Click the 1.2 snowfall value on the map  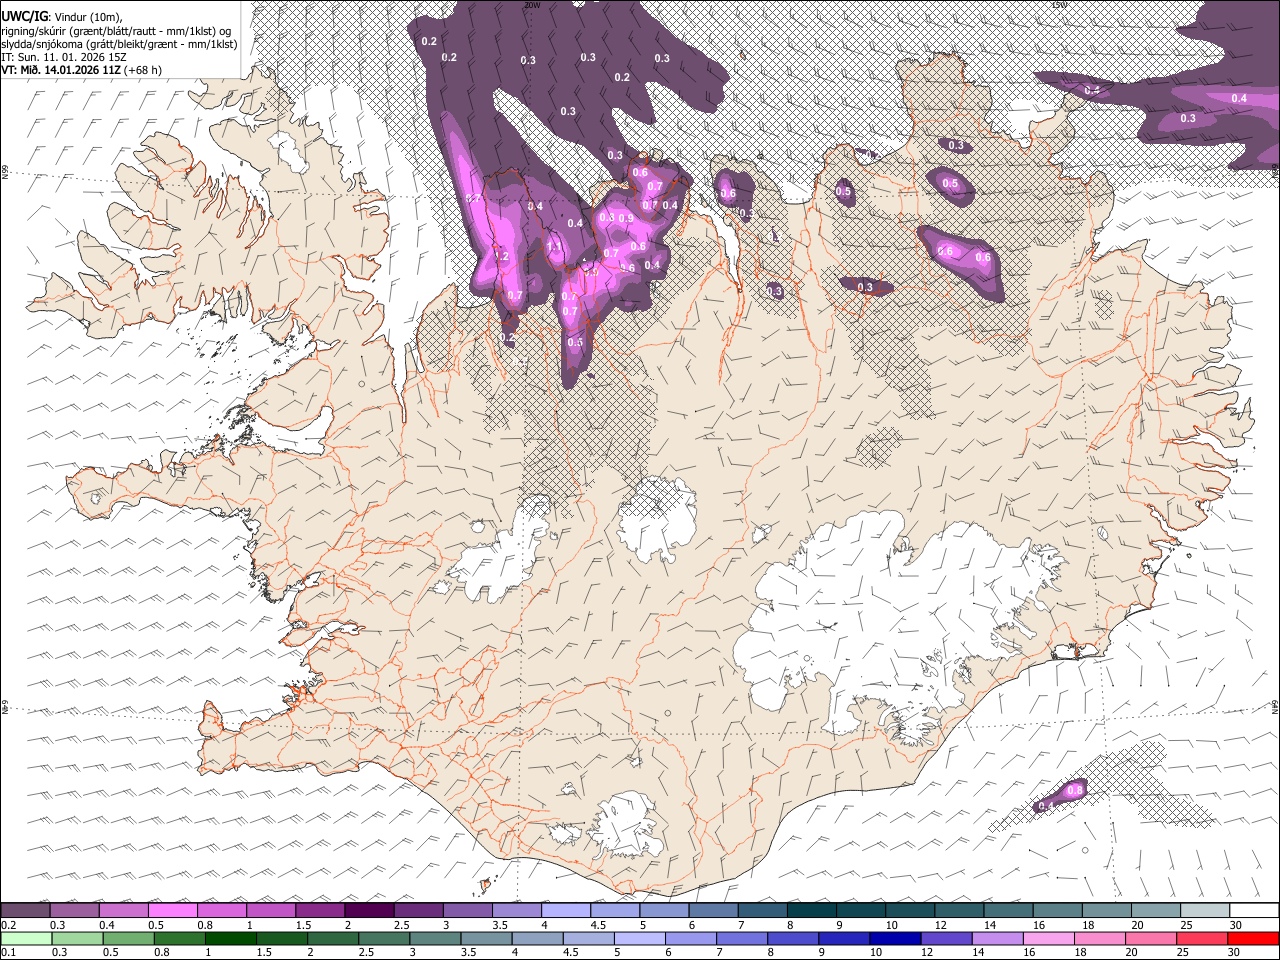point(502,257)
